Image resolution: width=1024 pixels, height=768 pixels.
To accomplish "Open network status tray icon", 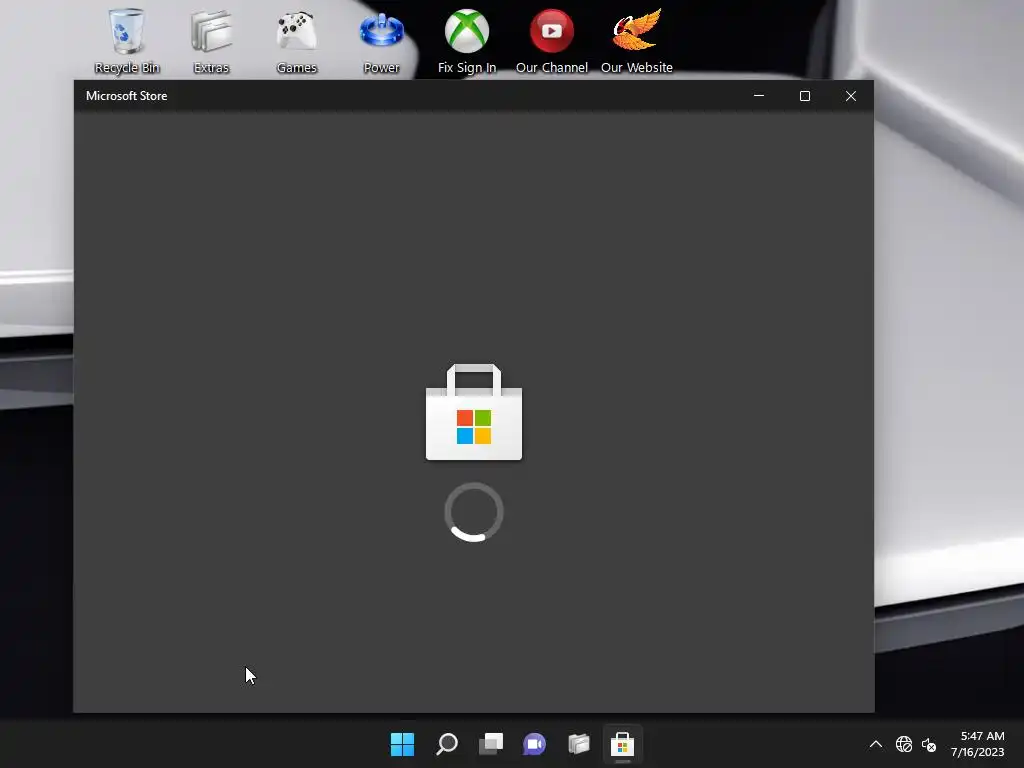I will [904, 744].
